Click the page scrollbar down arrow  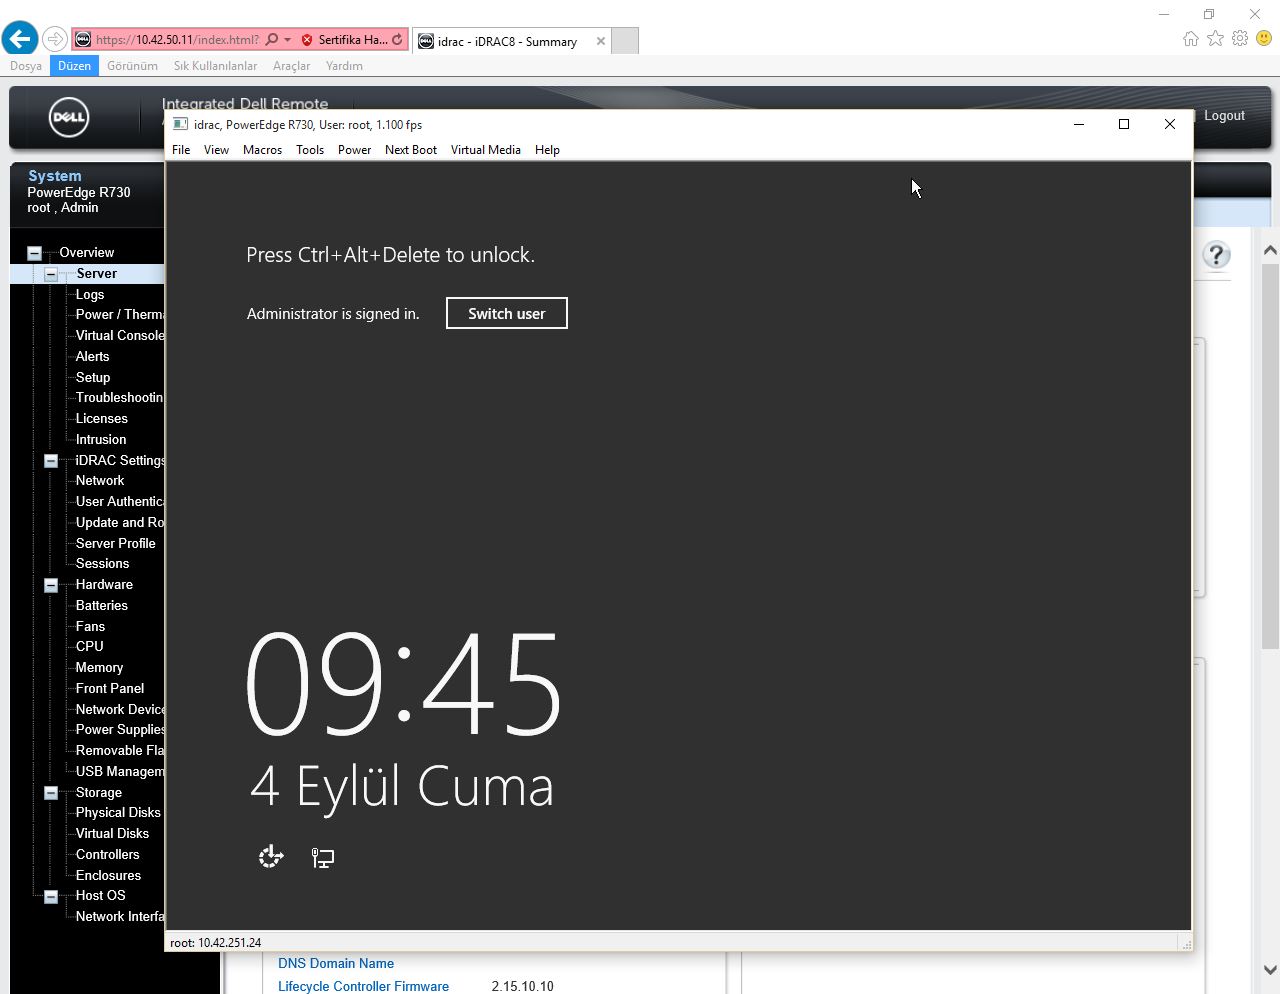pos(1270,970)
